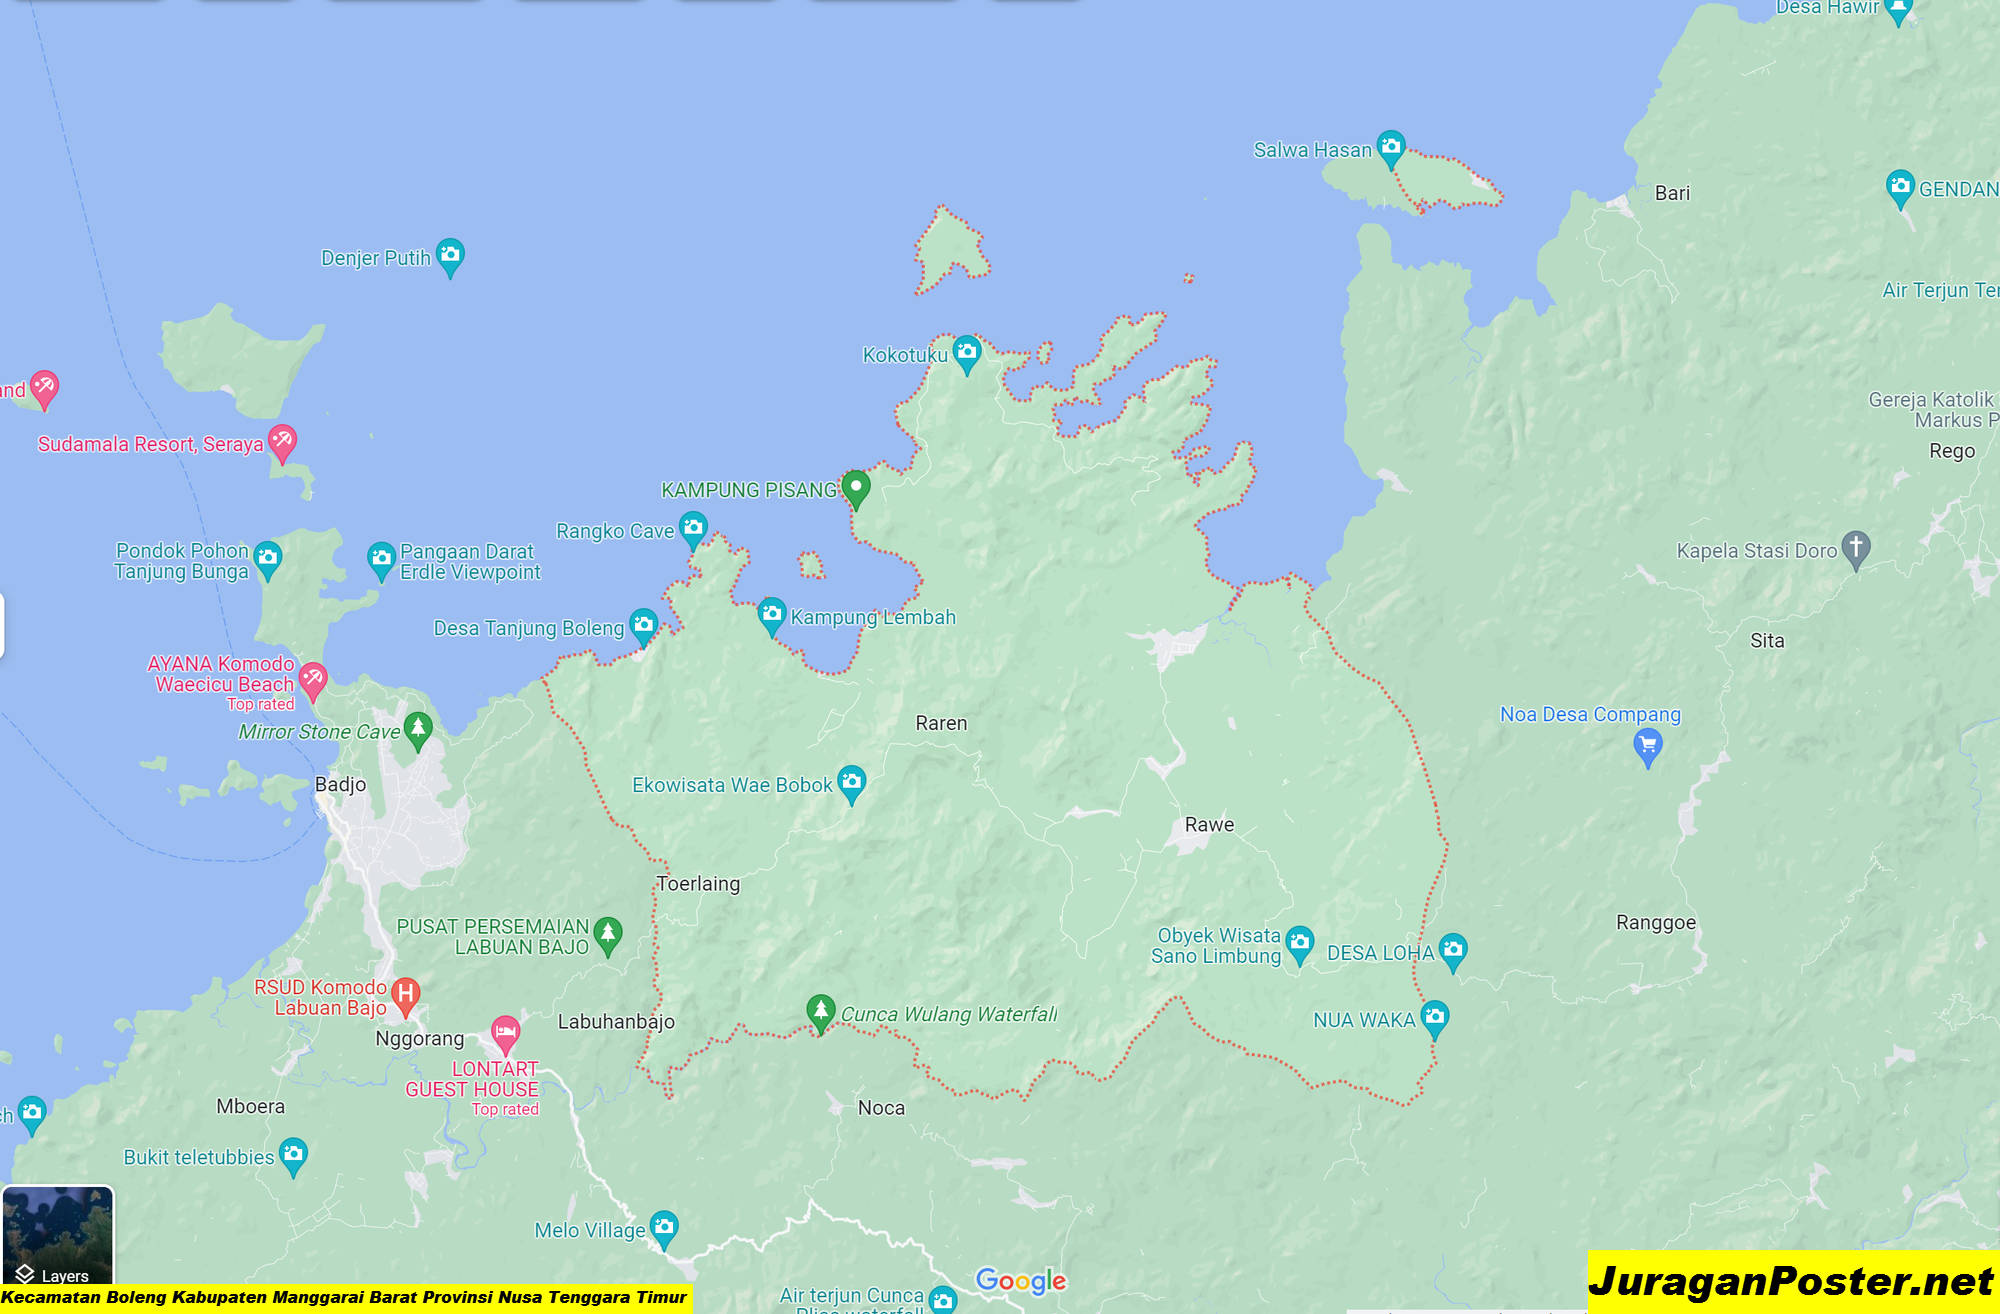This screenshot has width=2000, height=1314.
Task: Click the Kapela Stasi Doro church pin
Action: coord(1856,549)
